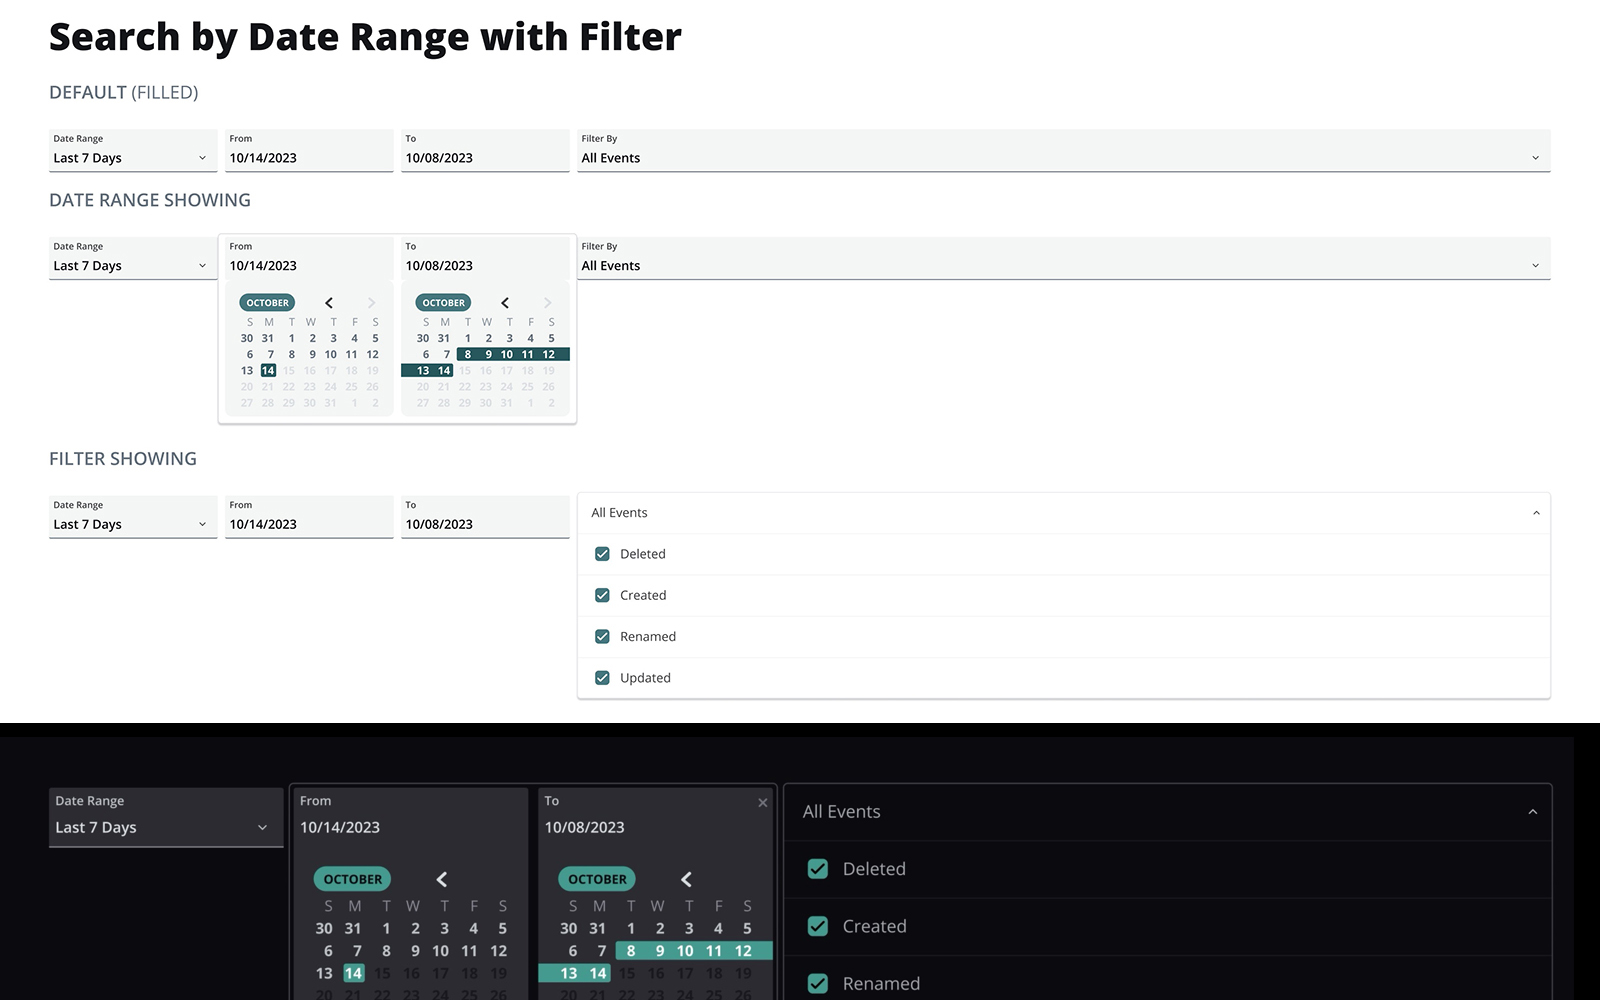The image size is (1600, 1000).
Task: Click the OCTOBER badge in the From calendar
Action: point(266,302)
